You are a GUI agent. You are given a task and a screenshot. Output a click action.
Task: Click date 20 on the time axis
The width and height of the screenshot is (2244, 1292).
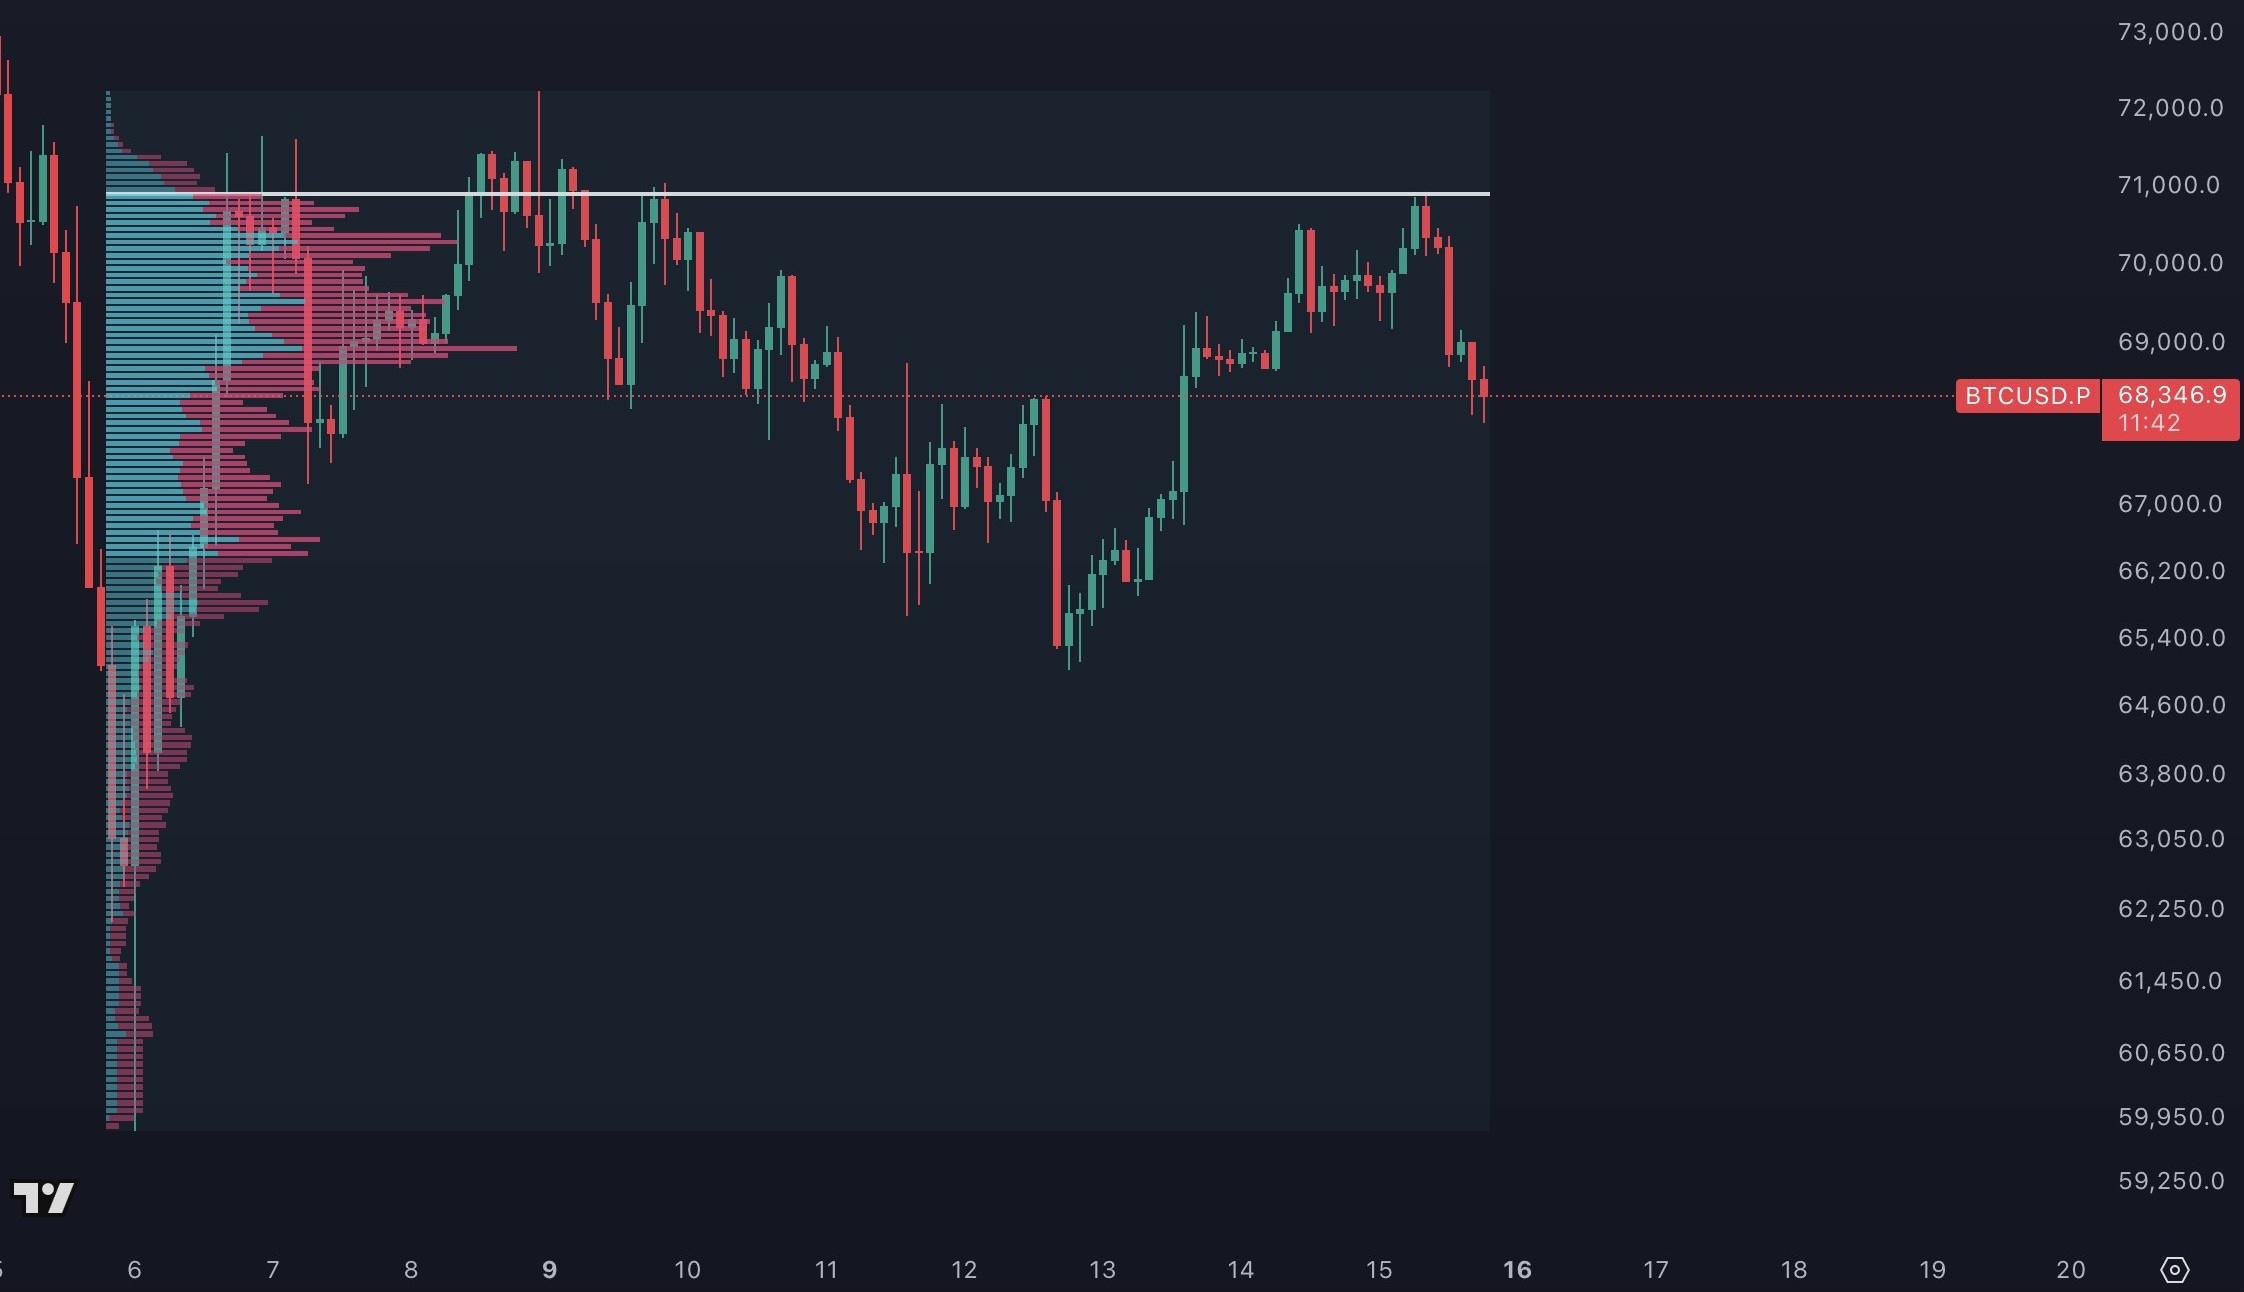(x=2070, y=1270)
